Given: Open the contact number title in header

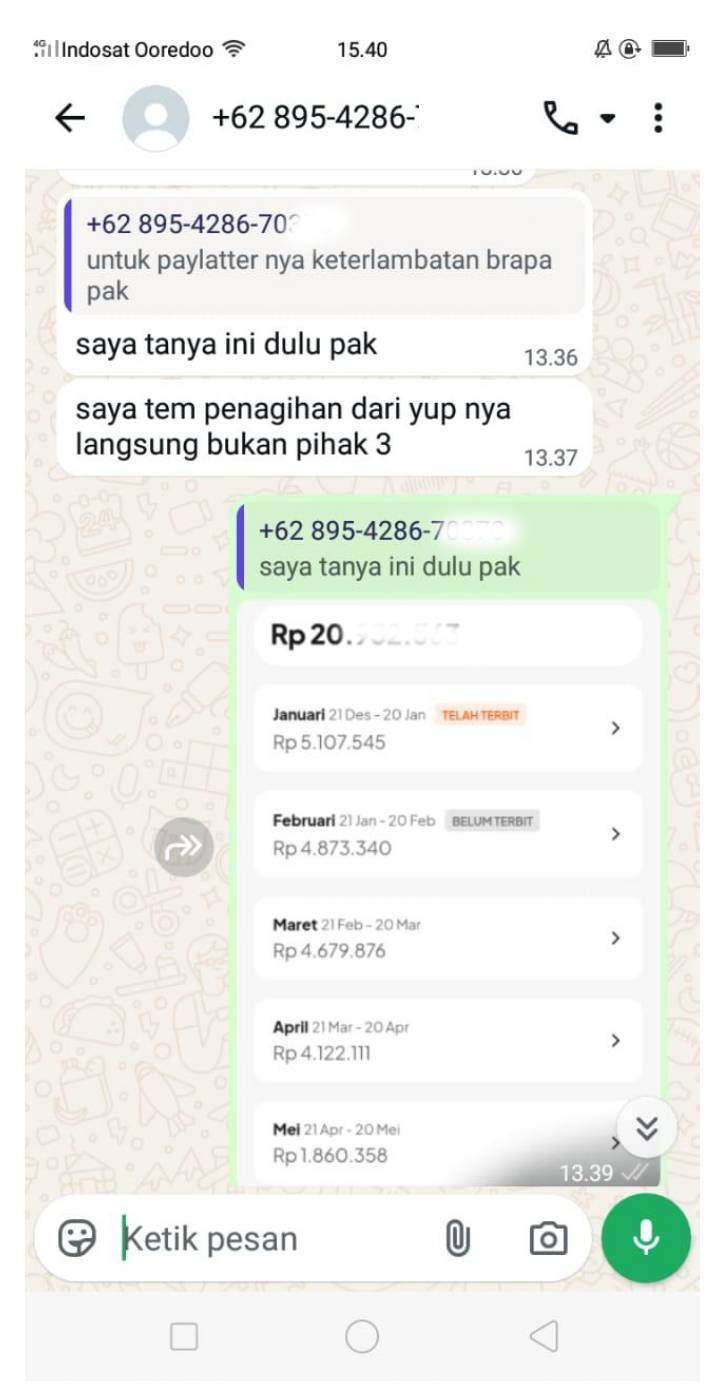Looking at the screenshot, I should coord(316,119).
